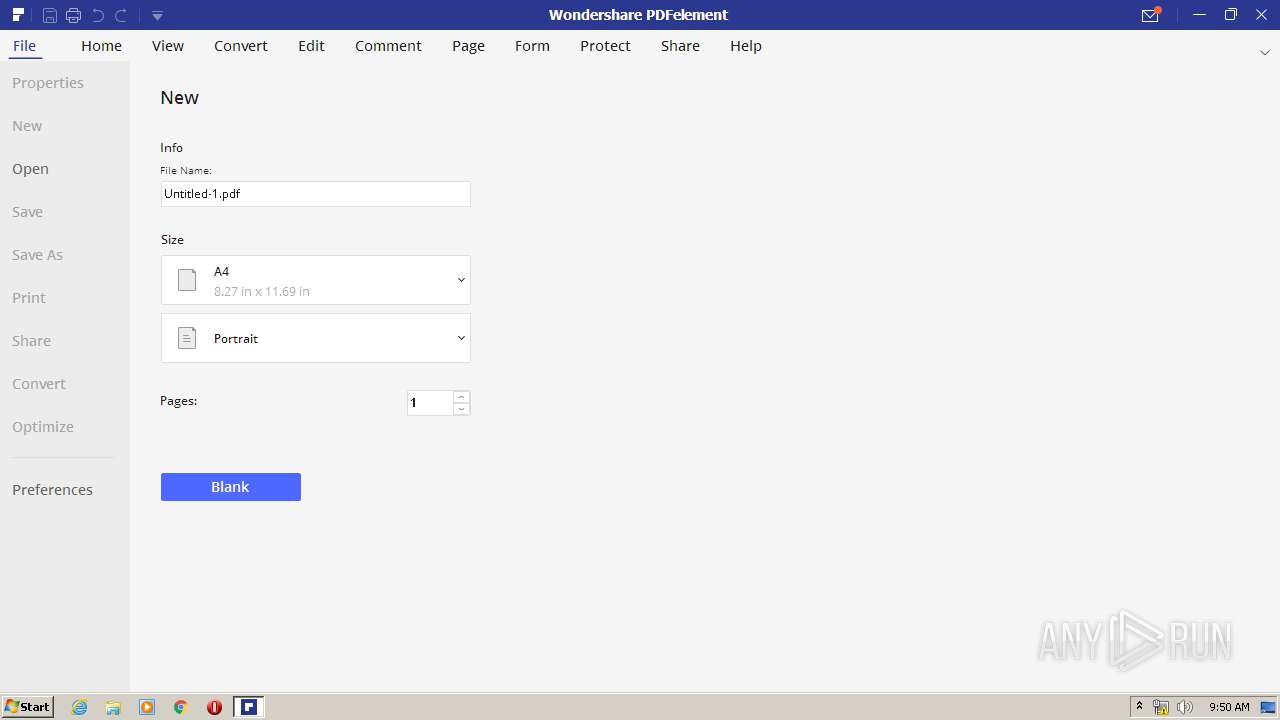
Task: Select Share in the File sidebar
Action: (31, 341)
